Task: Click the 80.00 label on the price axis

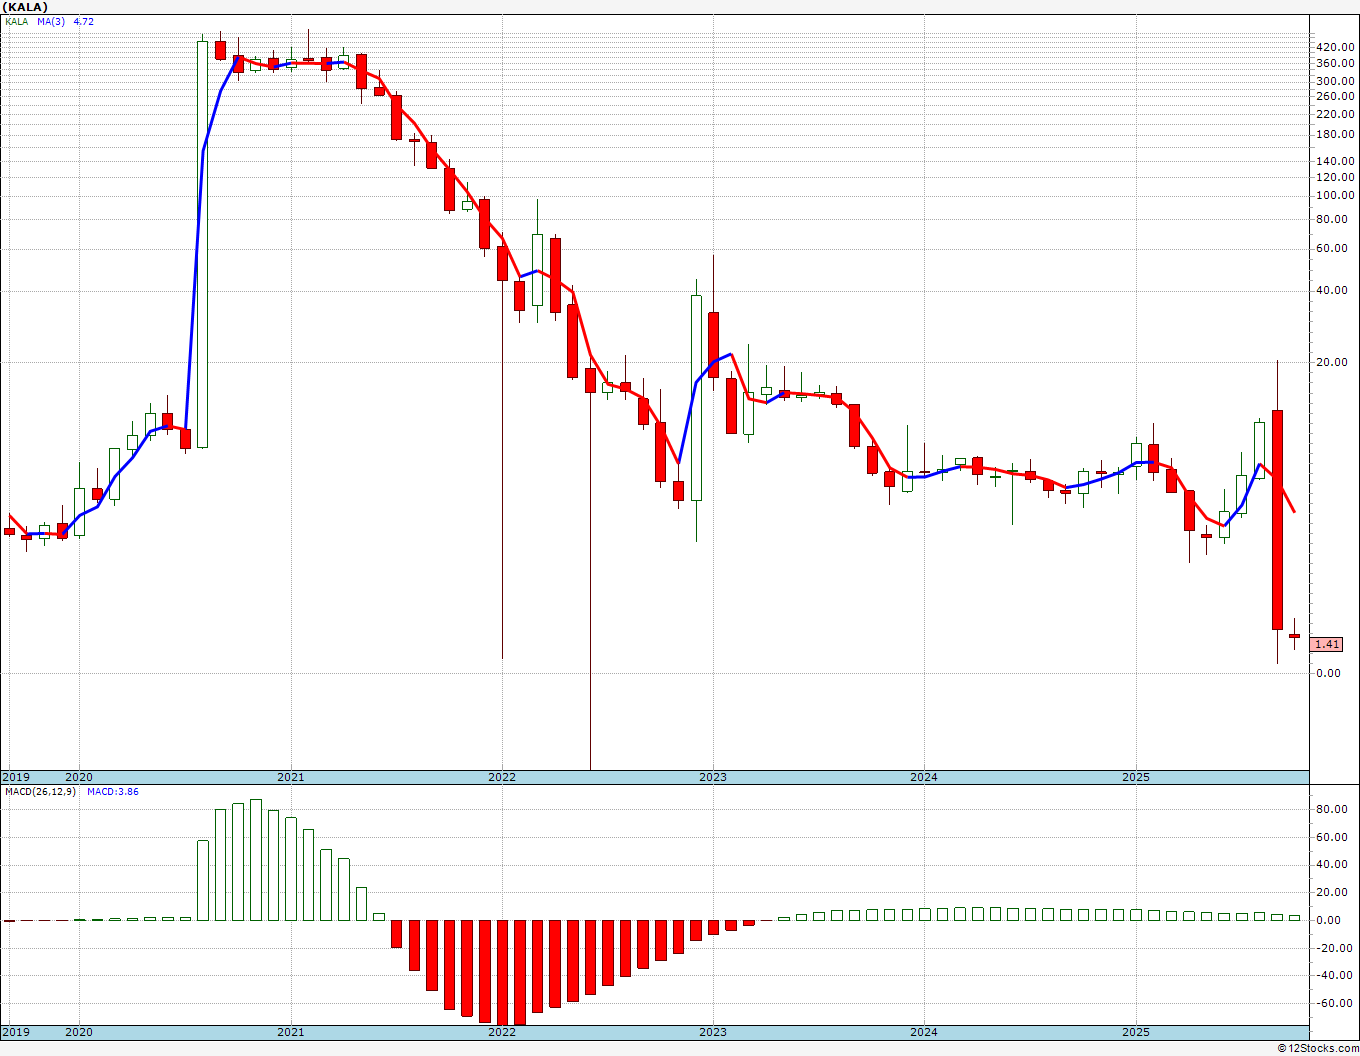Action: point(1333,218)
